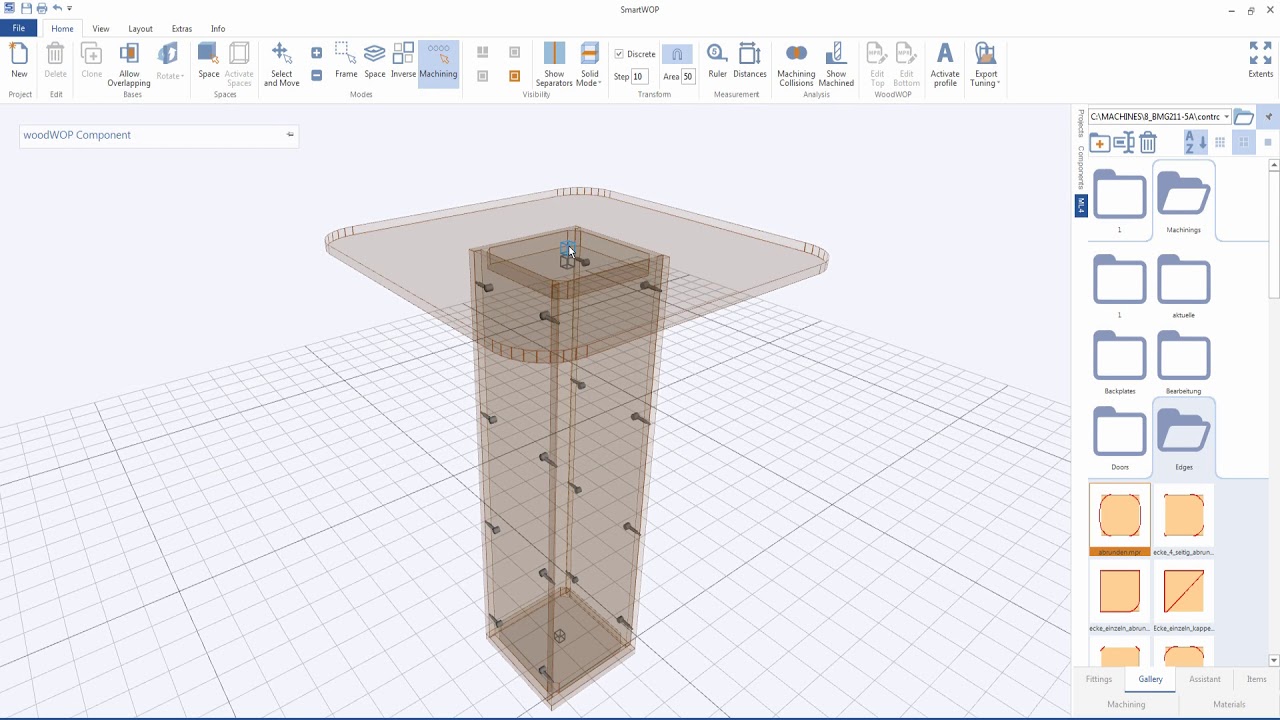The height and width of the screenshot is (720, 1280).
Task: Click the save icon in title bar
Action: pos(26,9)
